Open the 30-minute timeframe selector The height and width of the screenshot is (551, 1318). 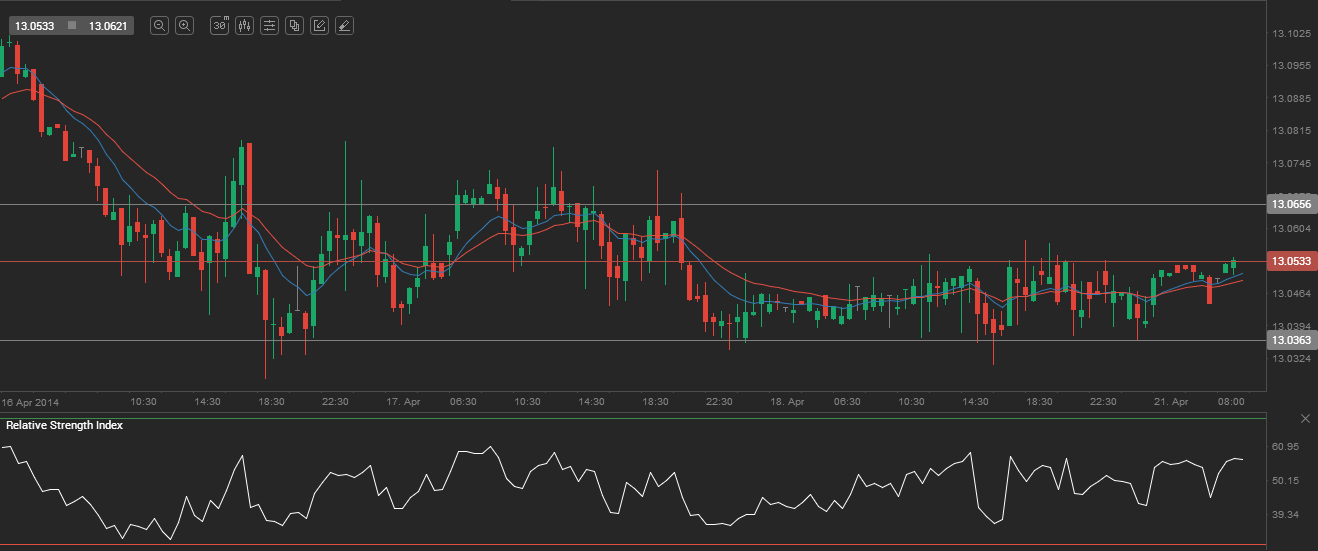[x=220, y=26]
